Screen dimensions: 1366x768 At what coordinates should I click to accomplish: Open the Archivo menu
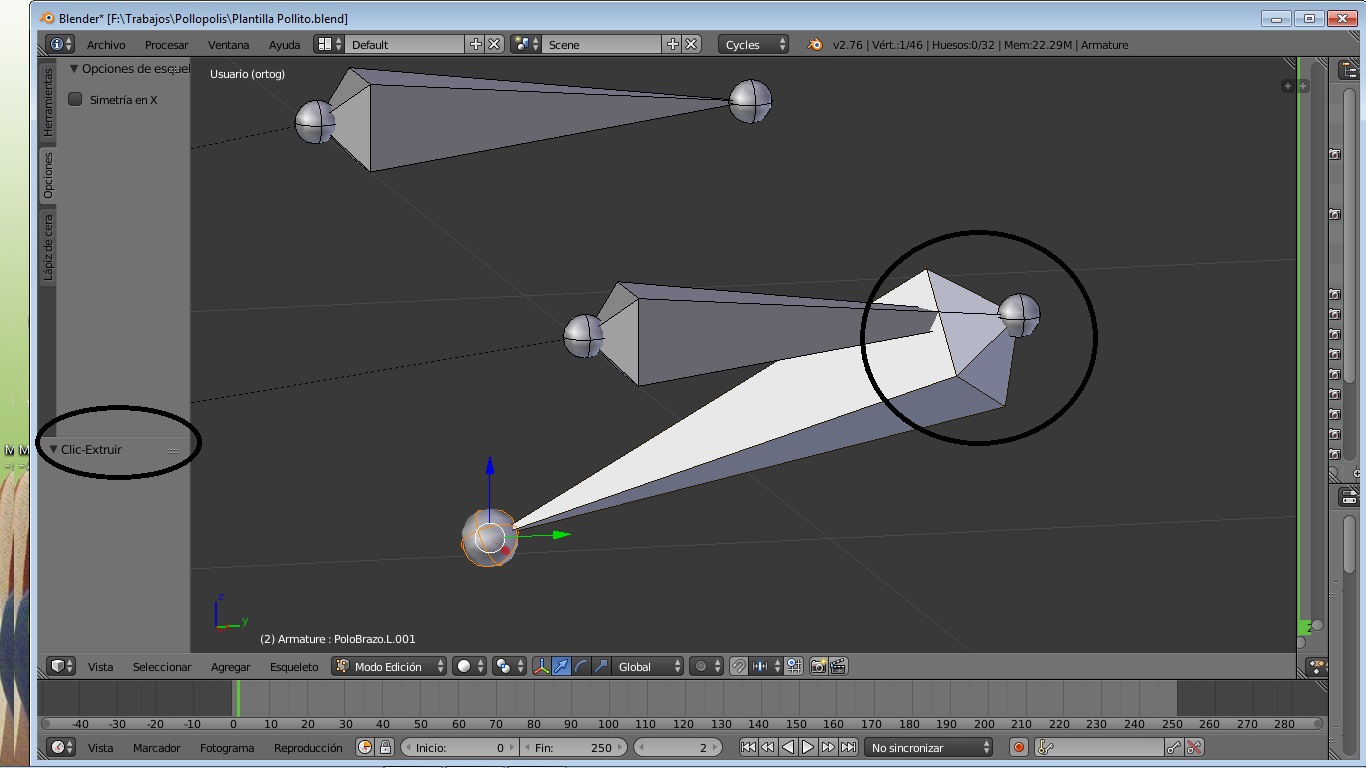click(106, 44)
